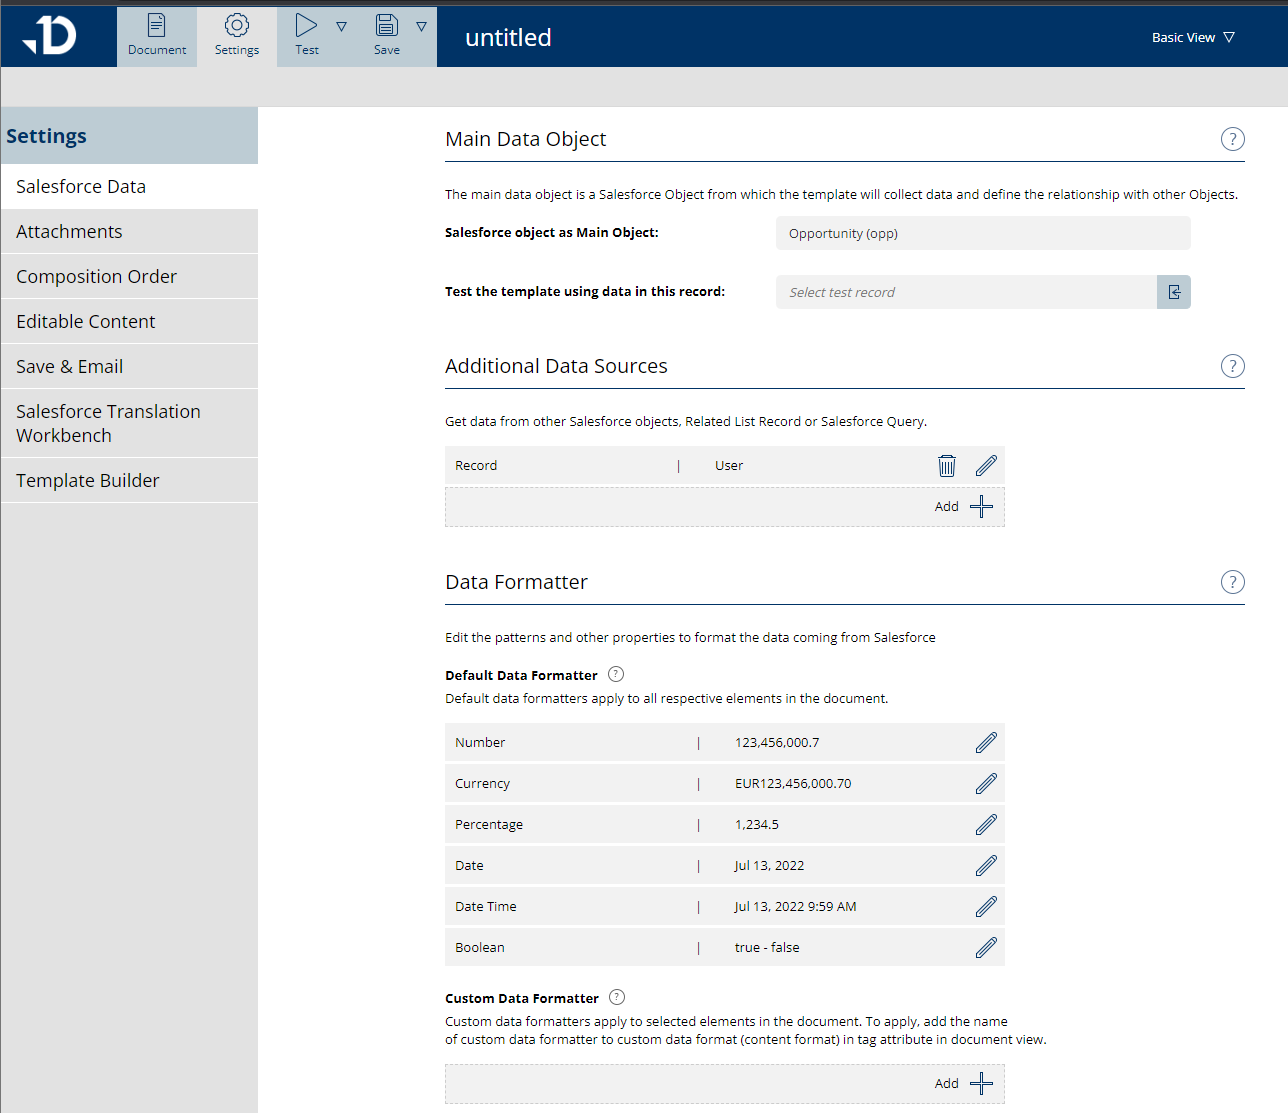Edit the User record data source
The image size is (1288, 1113).
[986, 466]
